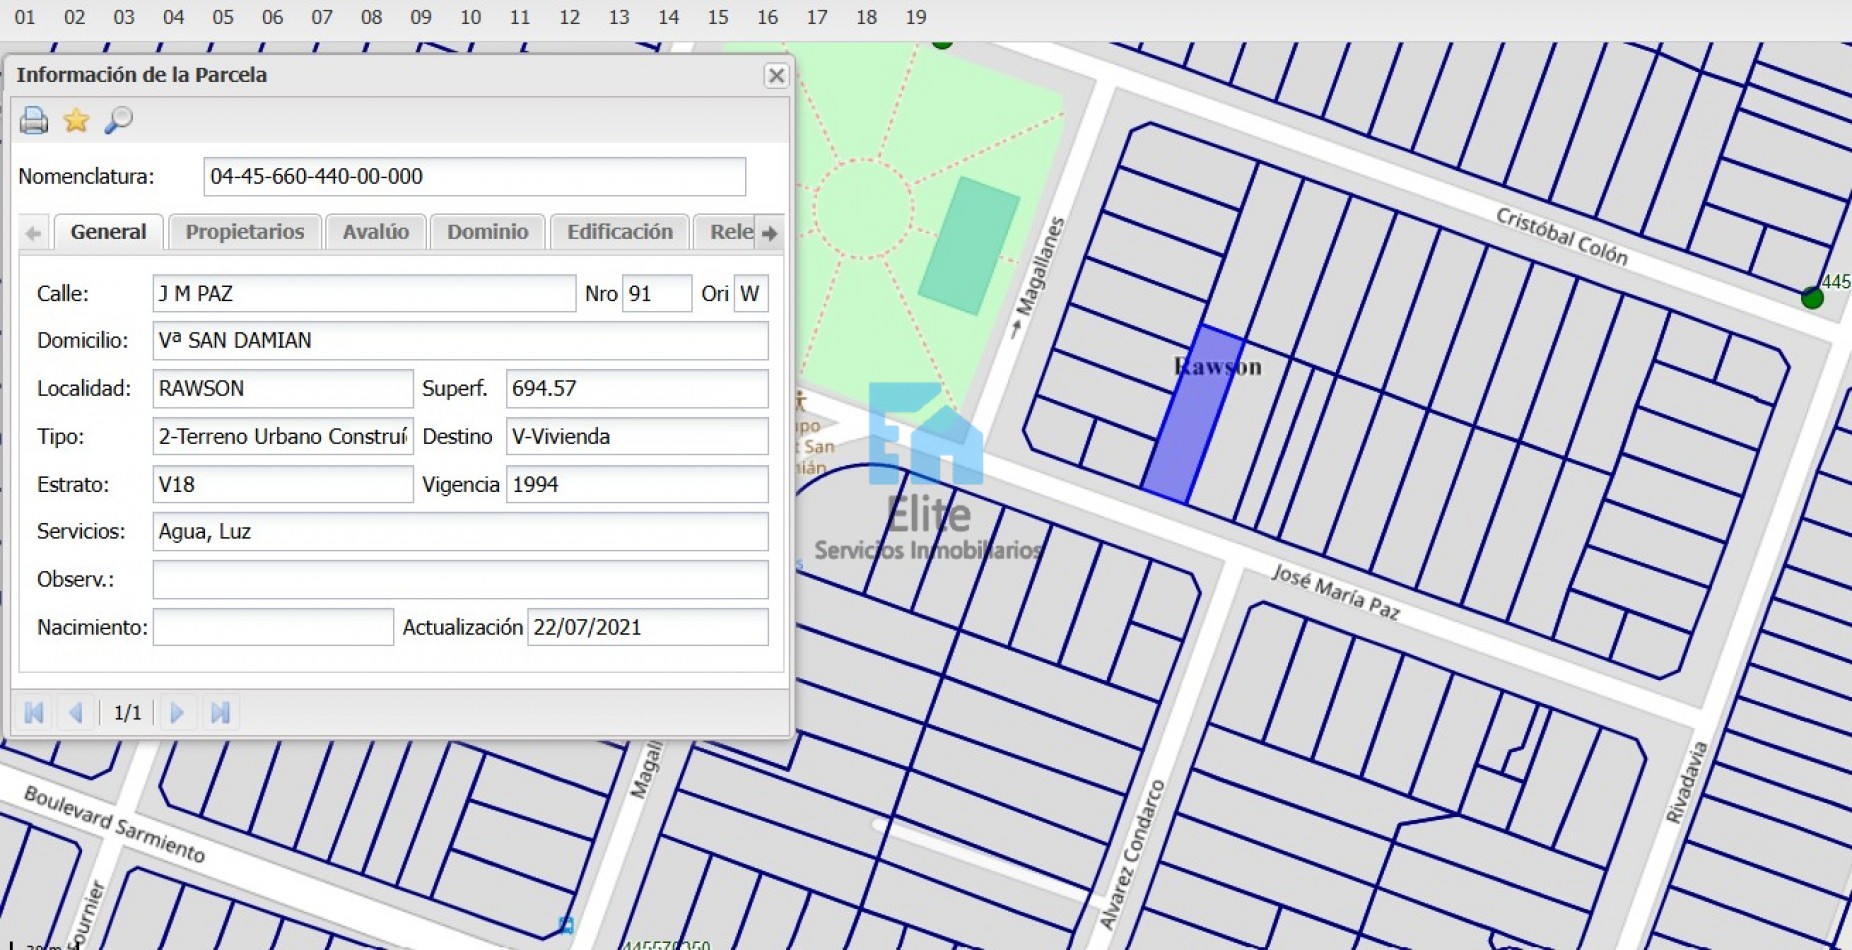The width and height of the screenshot is (1852, 950).
Task: Click the Superf. field showing 694.57
Action: tap(636, 388)
